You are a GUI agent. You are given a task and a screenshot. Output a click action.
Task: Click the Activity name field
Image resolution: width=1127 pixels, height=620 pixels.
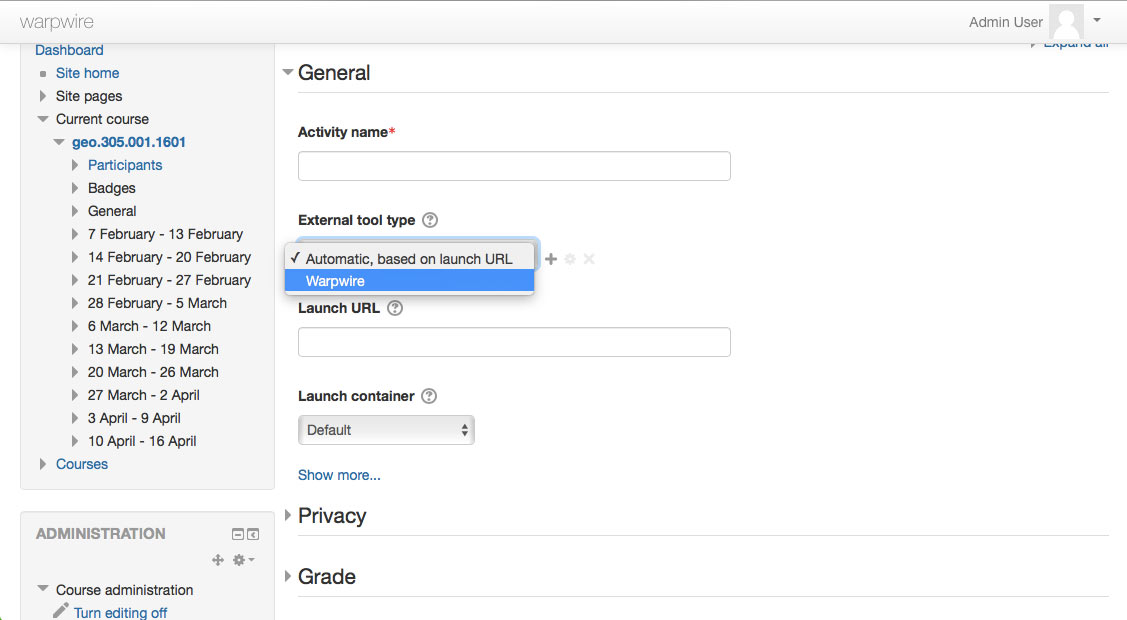point(514,166)
